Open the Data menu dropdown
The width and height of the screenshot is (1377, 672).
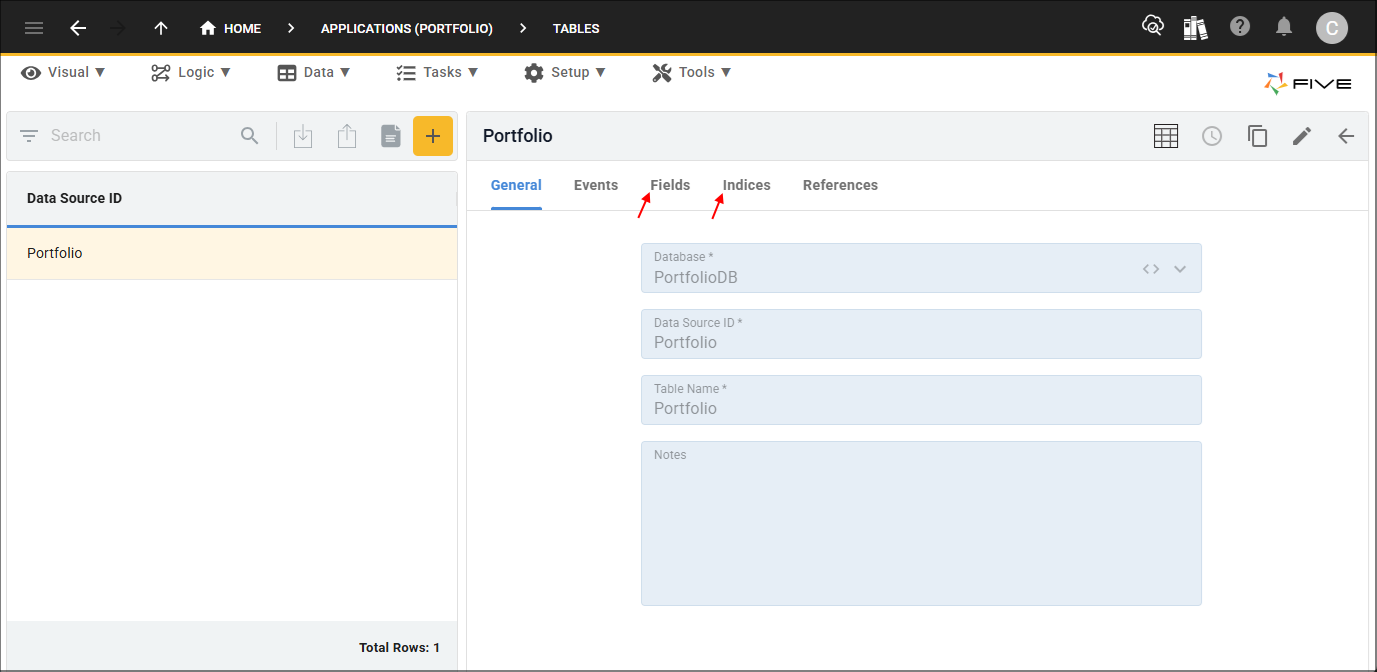tap(314, 71)
